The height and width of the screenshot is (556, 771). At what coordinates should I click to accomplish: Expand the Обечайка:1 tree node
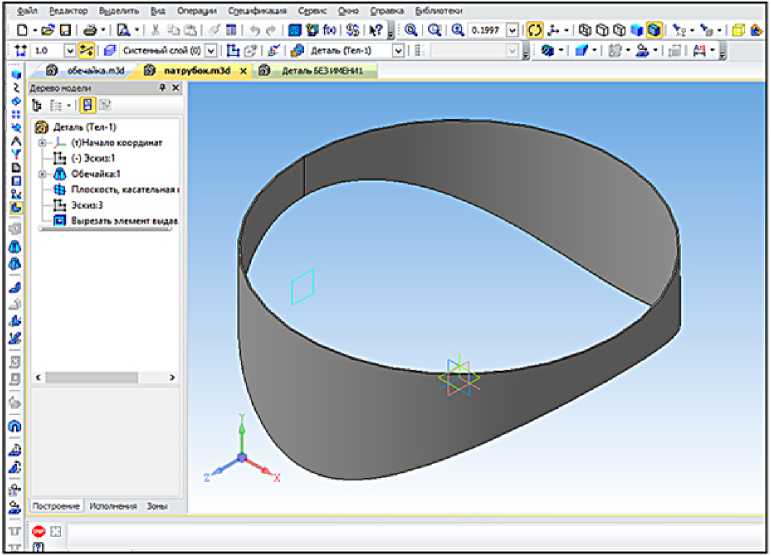[41, 174]
